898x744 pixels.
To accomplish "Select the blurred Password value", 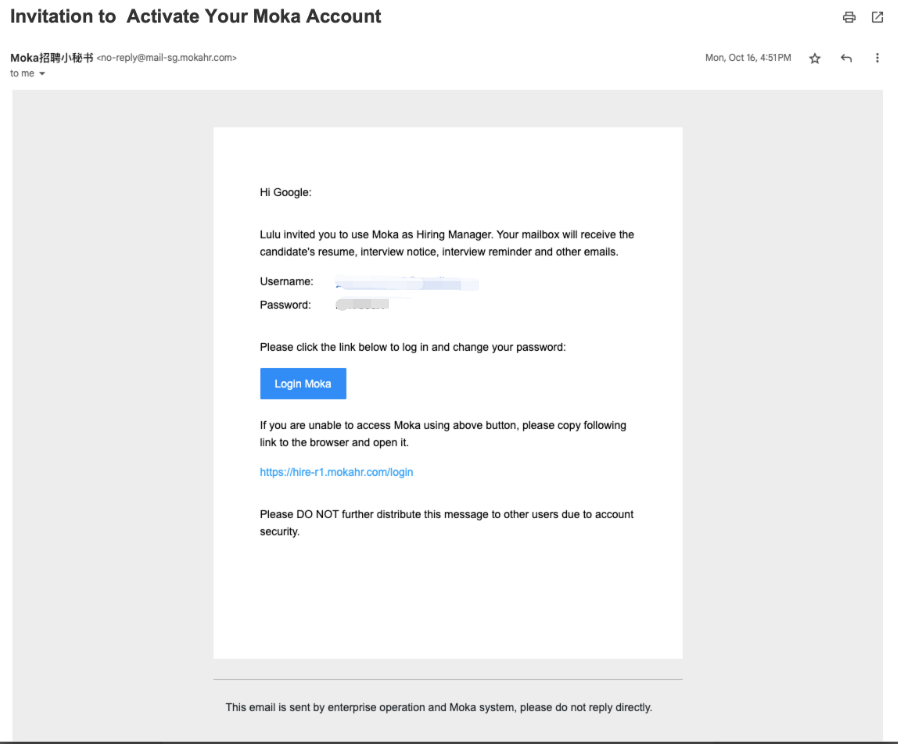I will tap(362, 304).
